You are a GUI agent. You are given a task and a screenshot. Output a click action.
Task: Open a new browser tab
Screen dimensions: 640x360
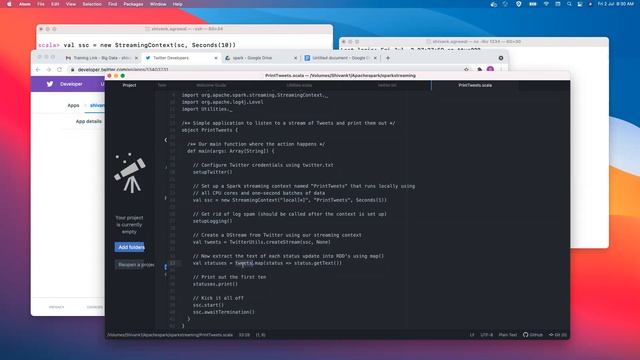point(388,58)
